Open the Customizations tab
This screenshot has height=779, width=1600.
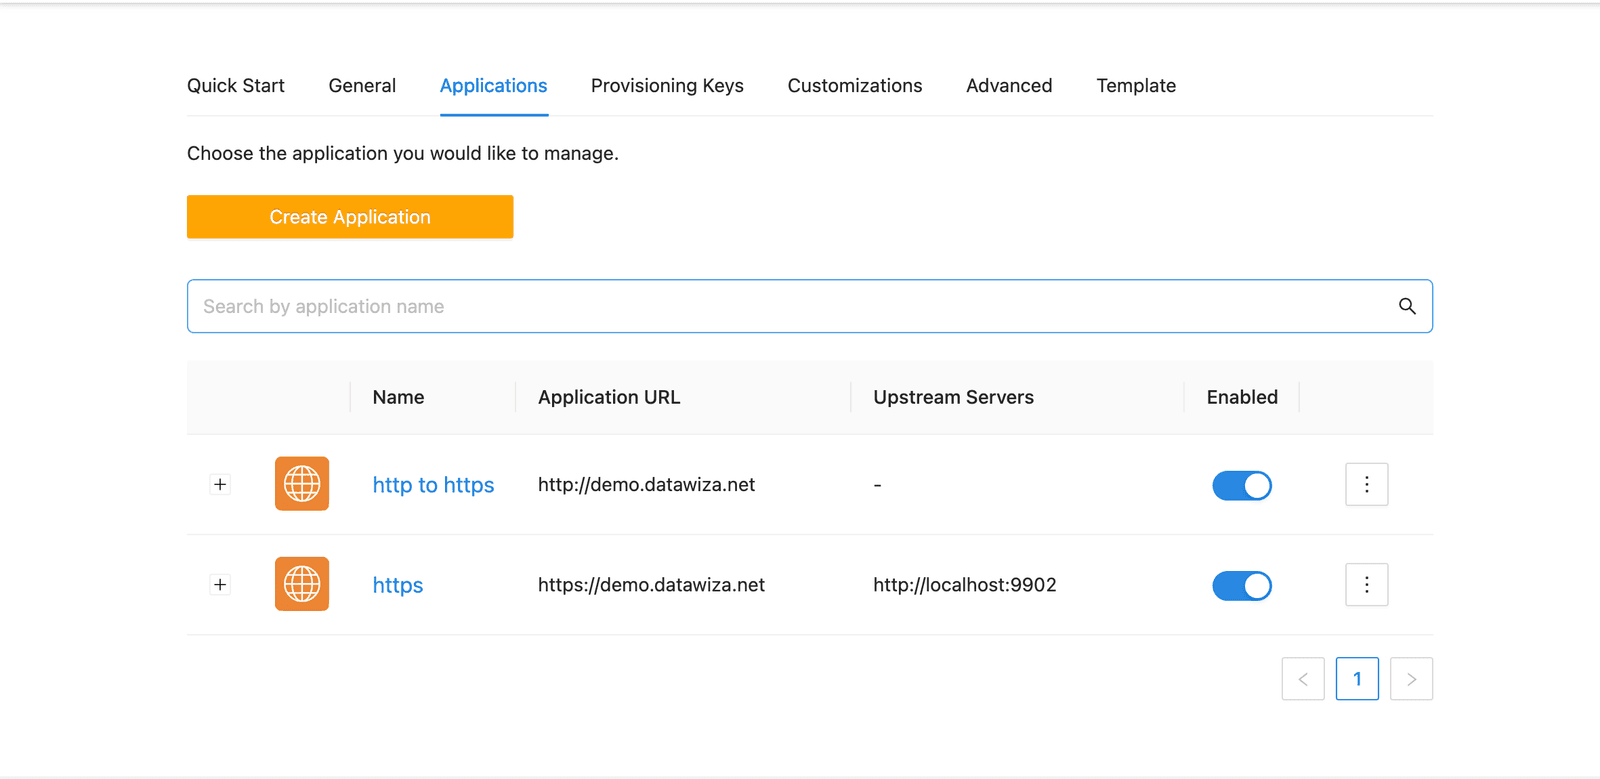[x=855, y=86]
